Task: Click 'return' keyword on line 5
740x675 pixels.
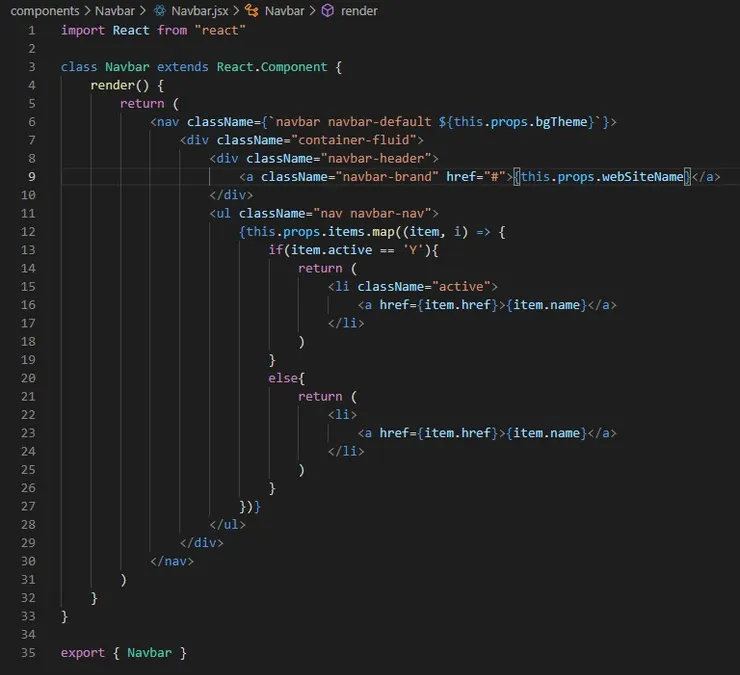Action: pyautogui.click(x=142, y=104)
